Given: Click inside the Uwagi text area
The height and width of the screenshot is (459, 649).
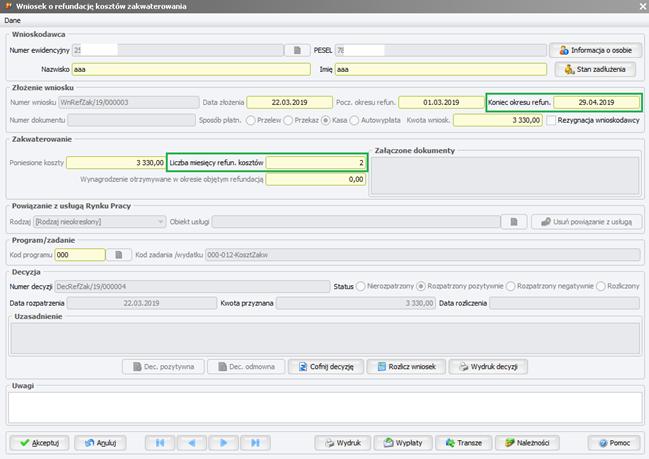Looking at the screenshot, I should coord(325,407).
